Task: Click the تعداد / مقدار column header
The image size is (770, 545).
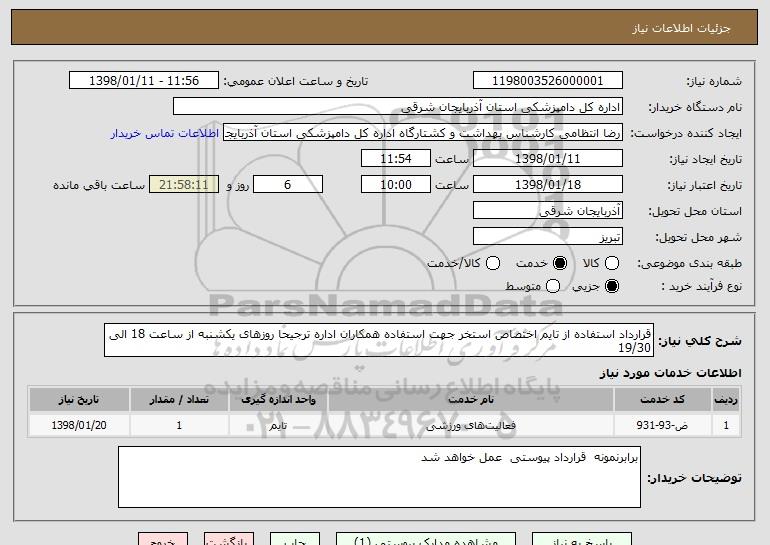Action: [179, 400]
